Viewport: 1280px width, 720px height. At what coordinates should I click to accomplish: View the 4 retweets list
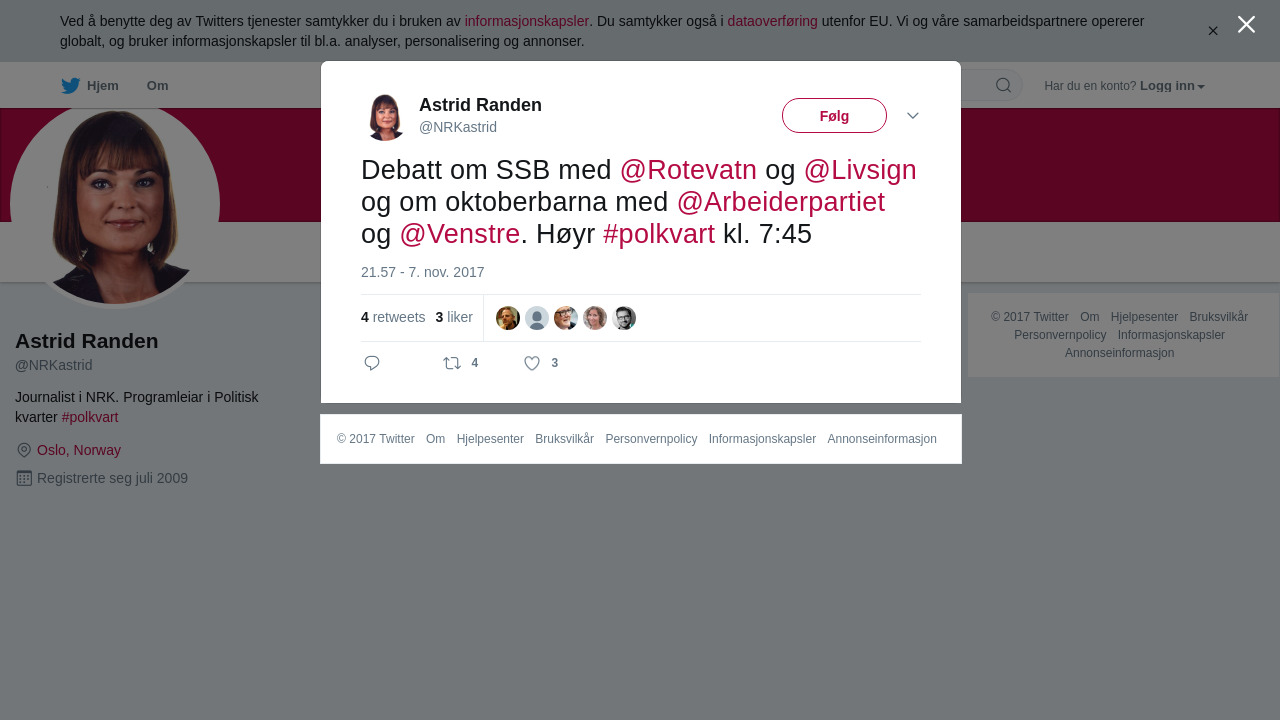tap(393, 317)
